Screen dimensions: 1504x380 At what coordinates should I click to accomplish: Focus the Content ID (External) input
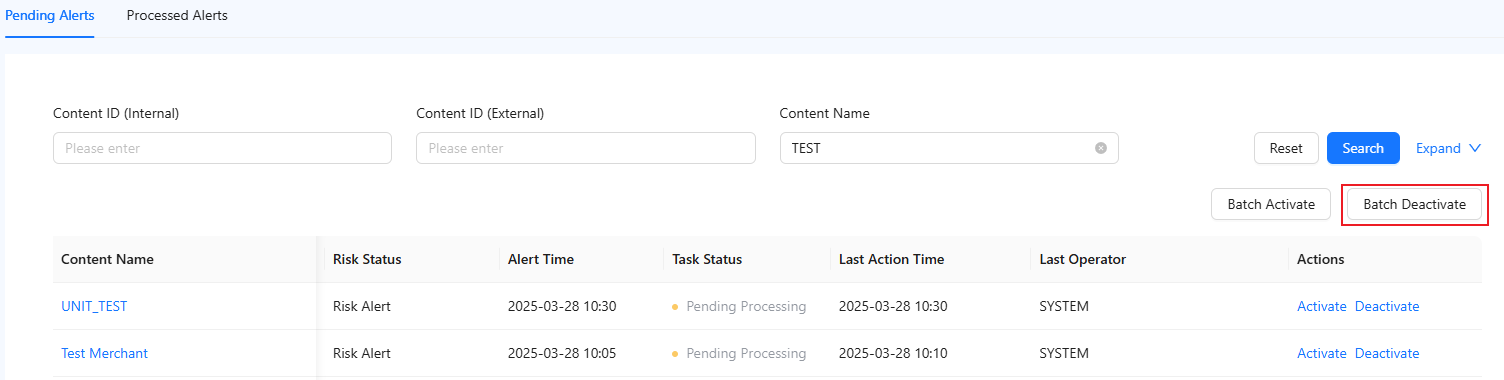pyautogui.click(x=586, y=148)
